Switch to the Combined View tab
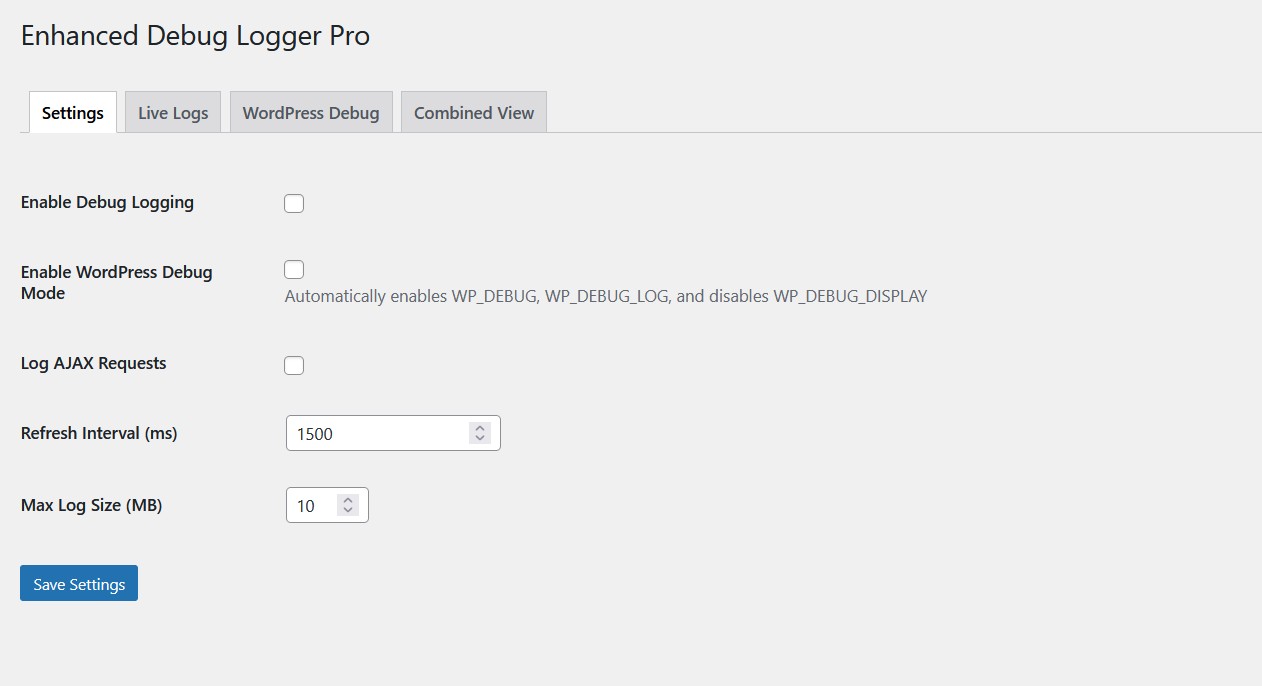1262x686 pixels. (474, 112)
